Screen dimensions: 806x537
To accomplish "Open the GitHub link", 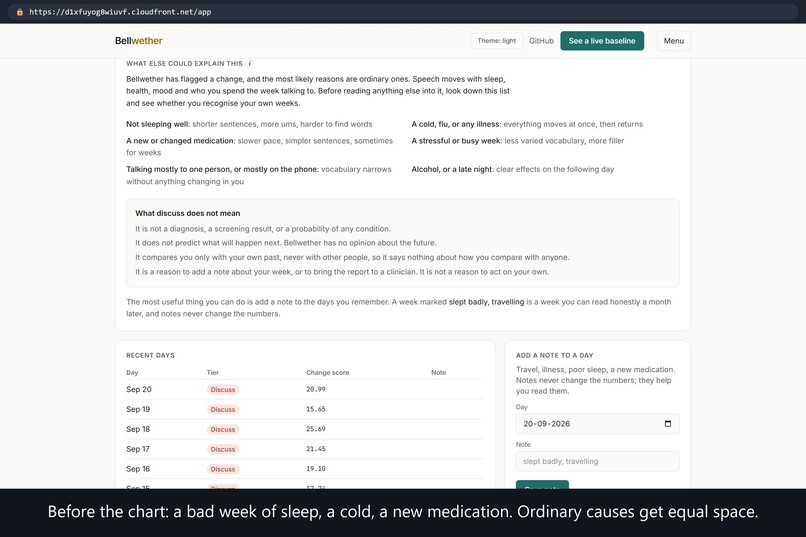I will click(x=541, y=41).
